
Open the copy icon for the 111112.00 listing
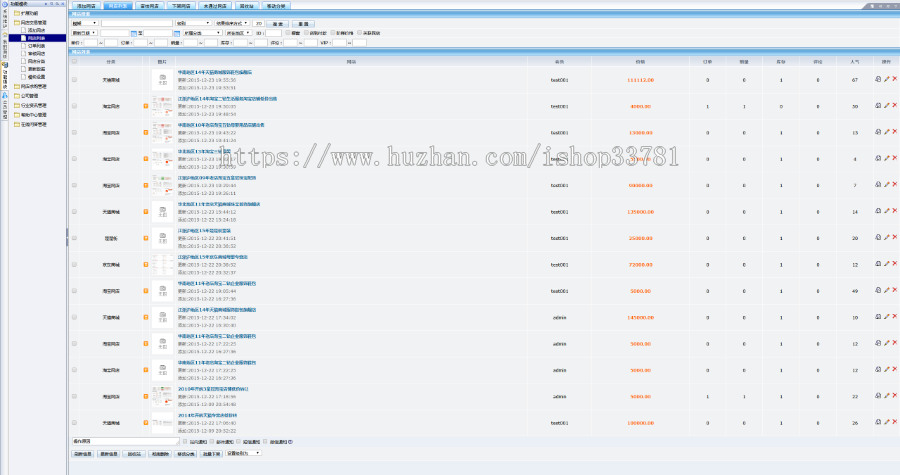pyautogui.click(x=878, y=79)
